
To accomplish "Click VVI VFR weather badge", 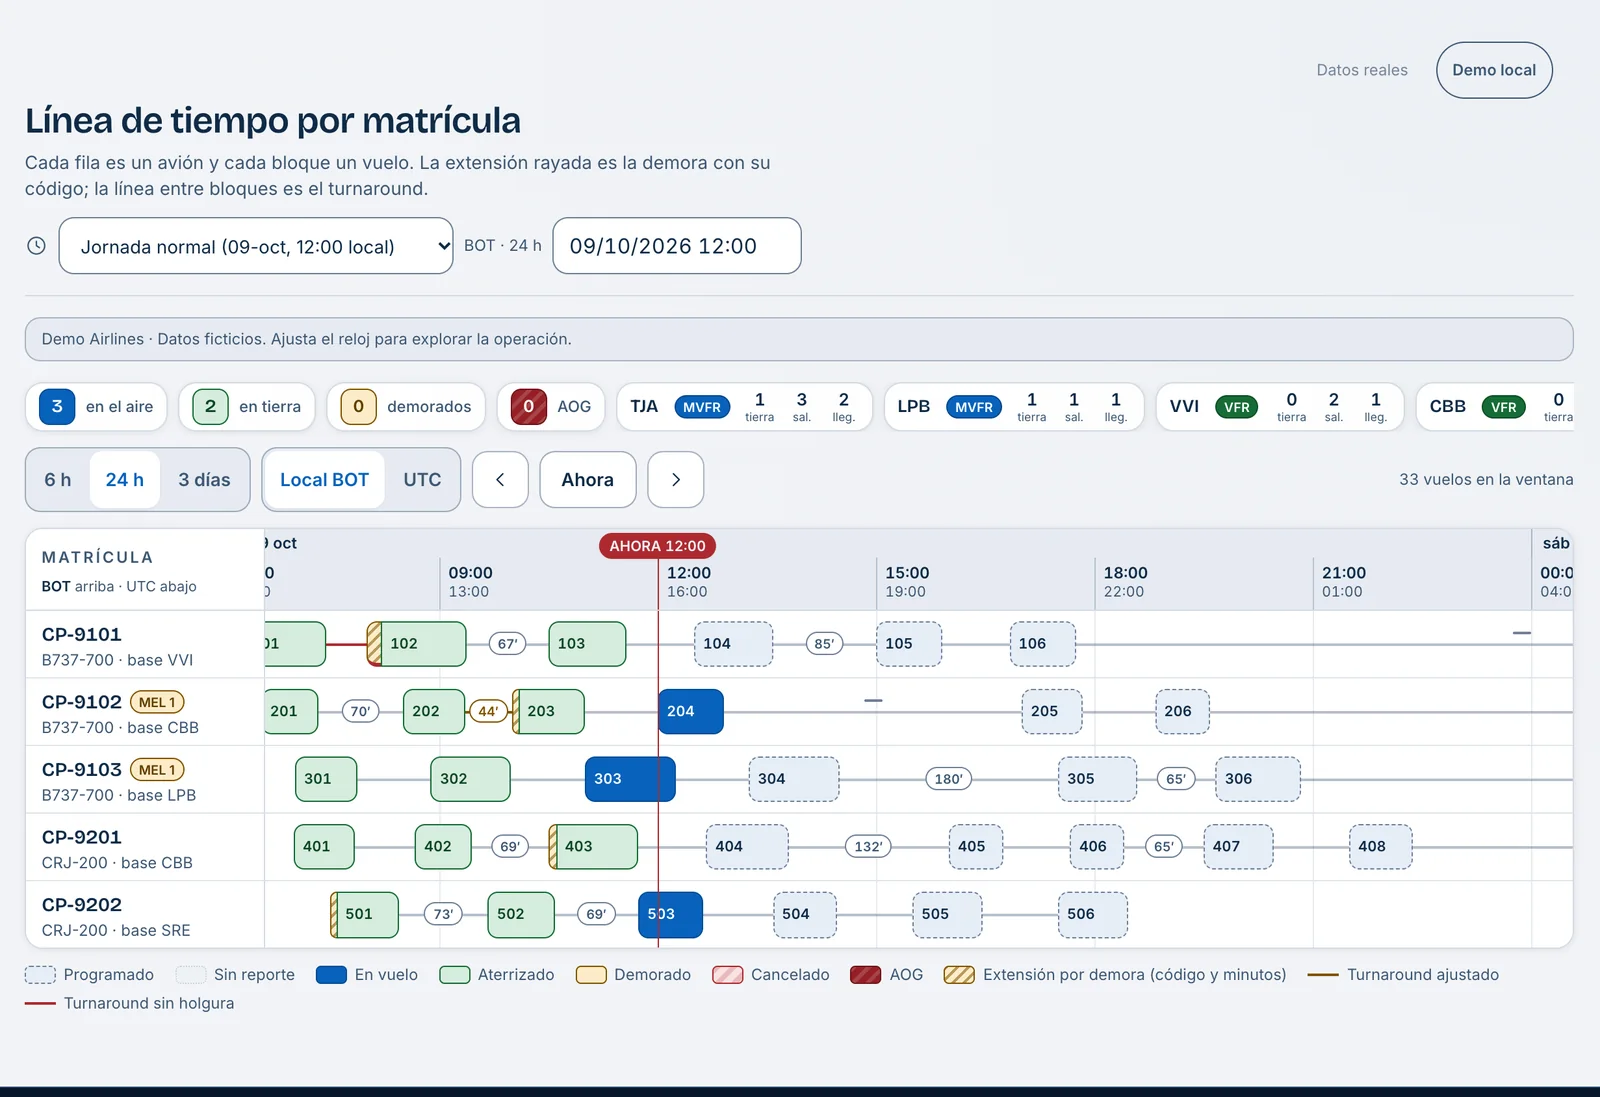I will (1237, 407).
